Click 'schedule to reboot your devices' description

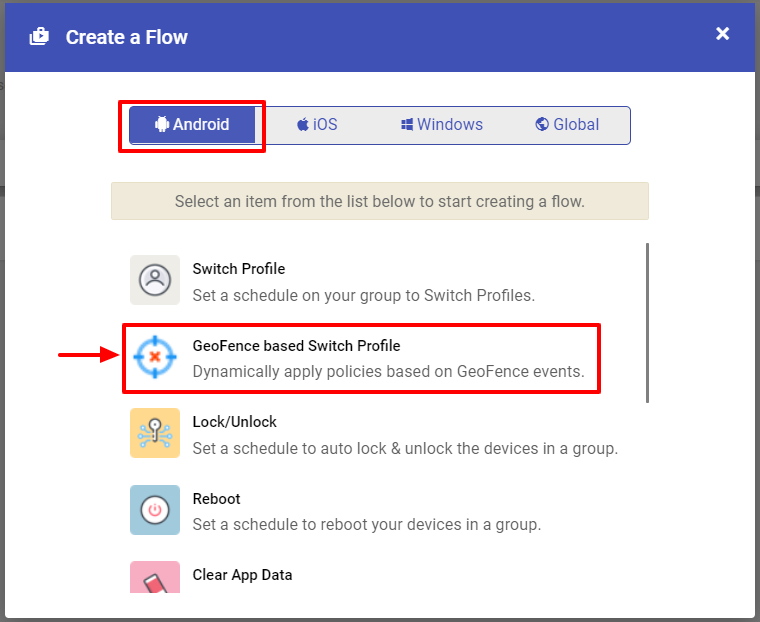pyautogui.click(x=366, y=525)
